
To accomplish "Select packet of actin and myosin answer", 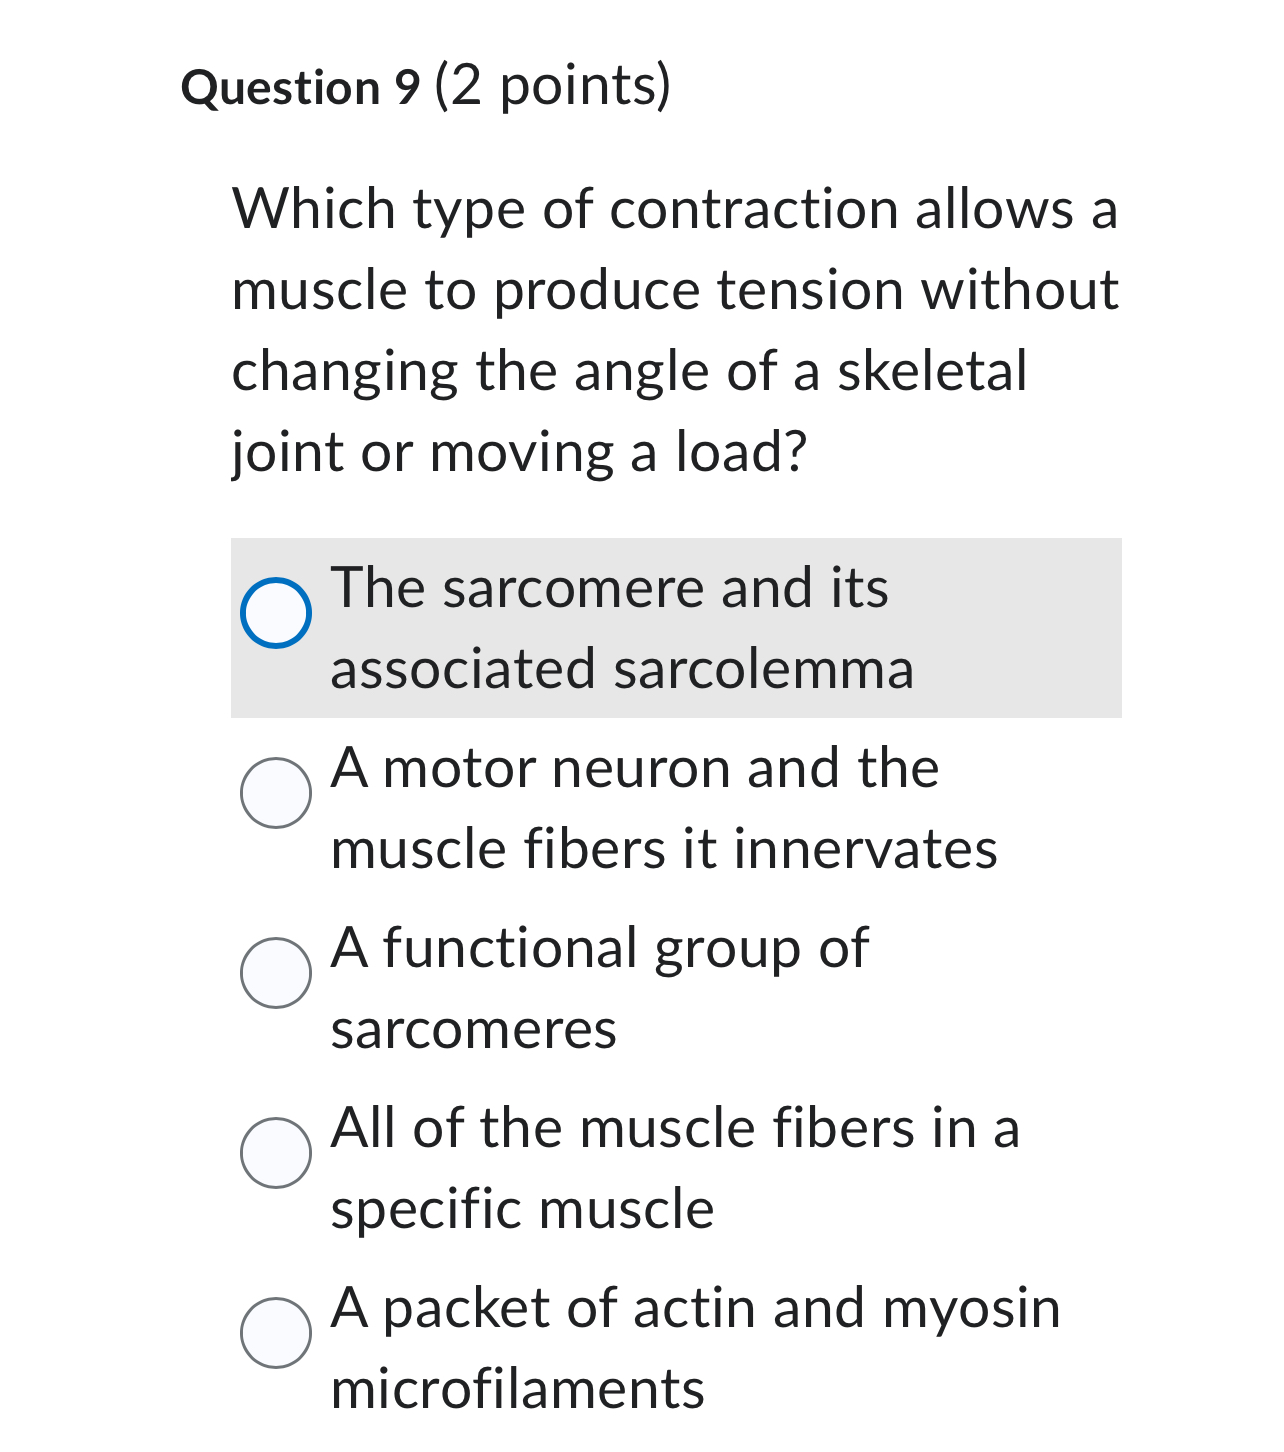I will 694,1349.
